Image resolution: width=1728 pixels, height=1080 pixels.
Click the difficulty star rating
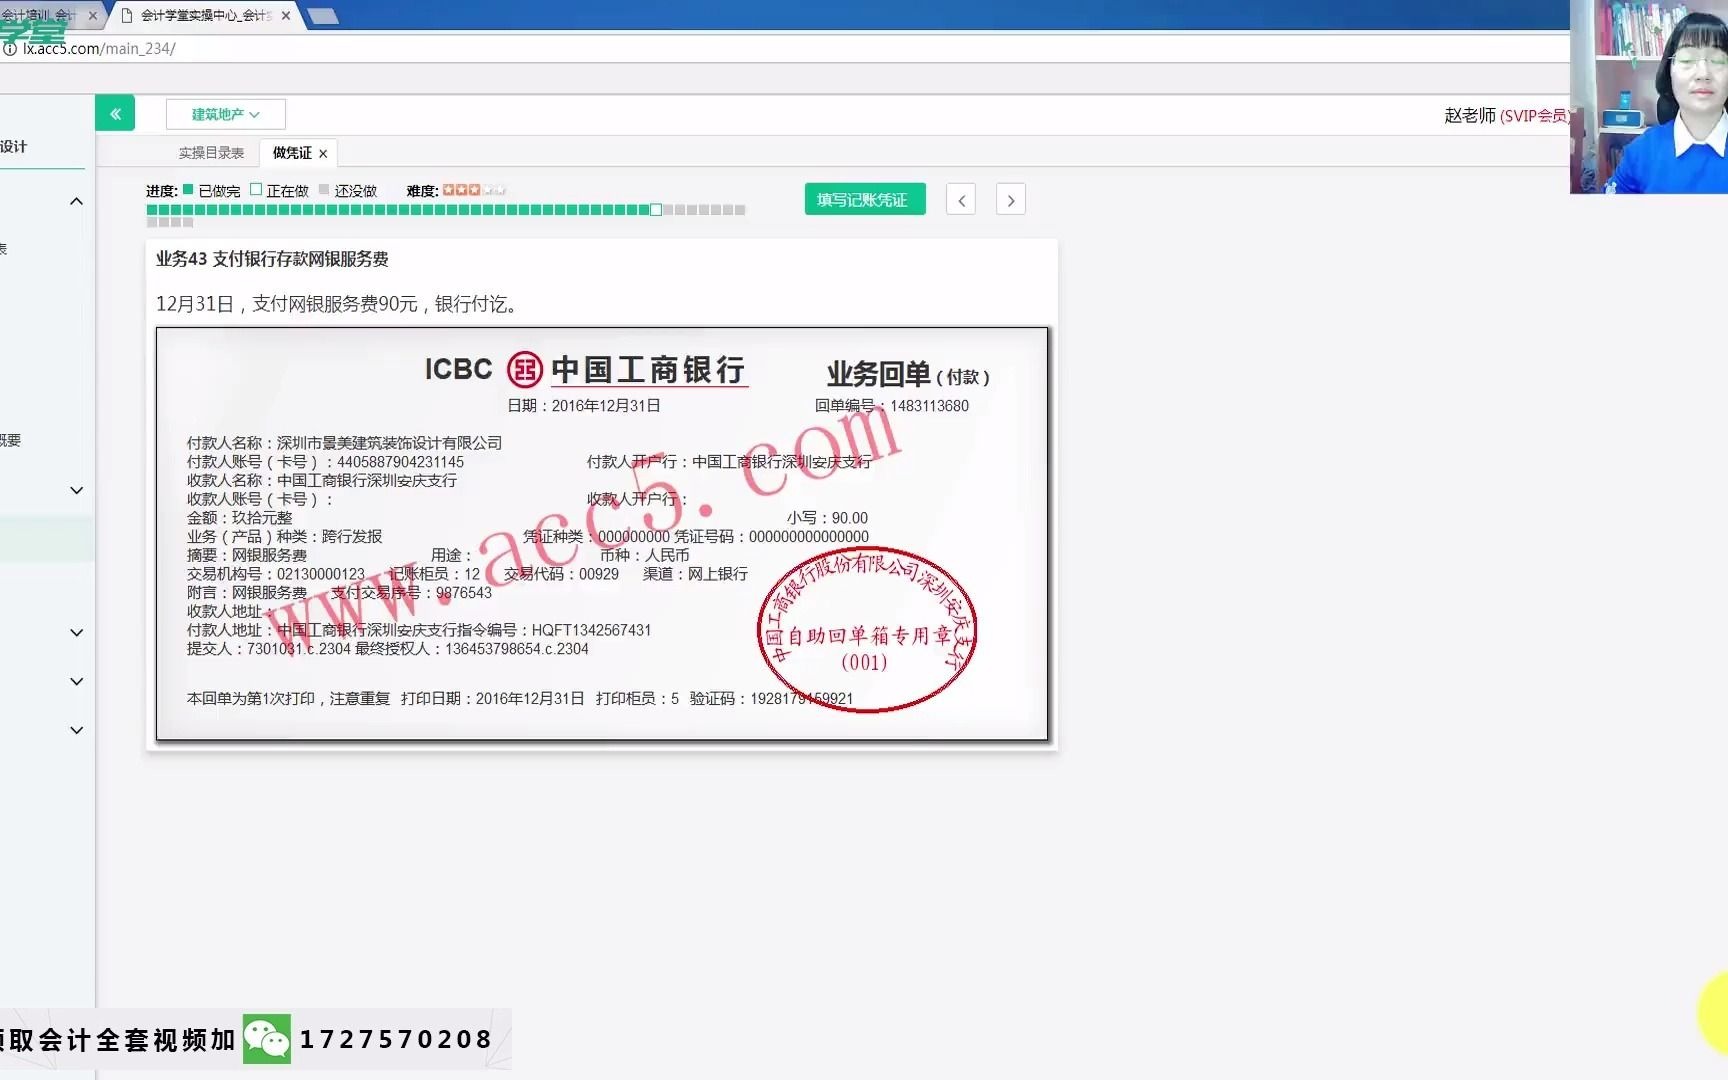pyautogui.click(x=474, y=190)
